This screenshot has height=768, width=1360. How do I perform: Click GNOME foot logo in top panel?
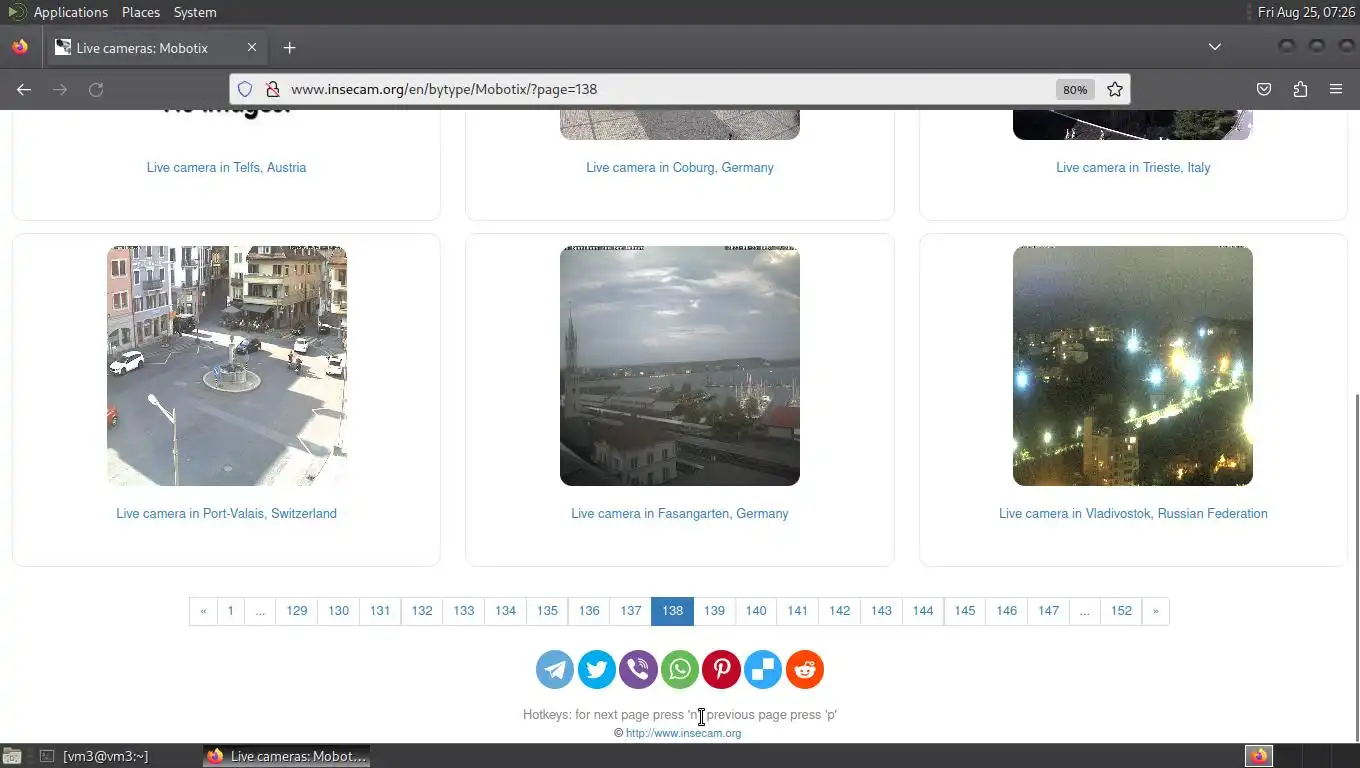click(x=16, y=12)
